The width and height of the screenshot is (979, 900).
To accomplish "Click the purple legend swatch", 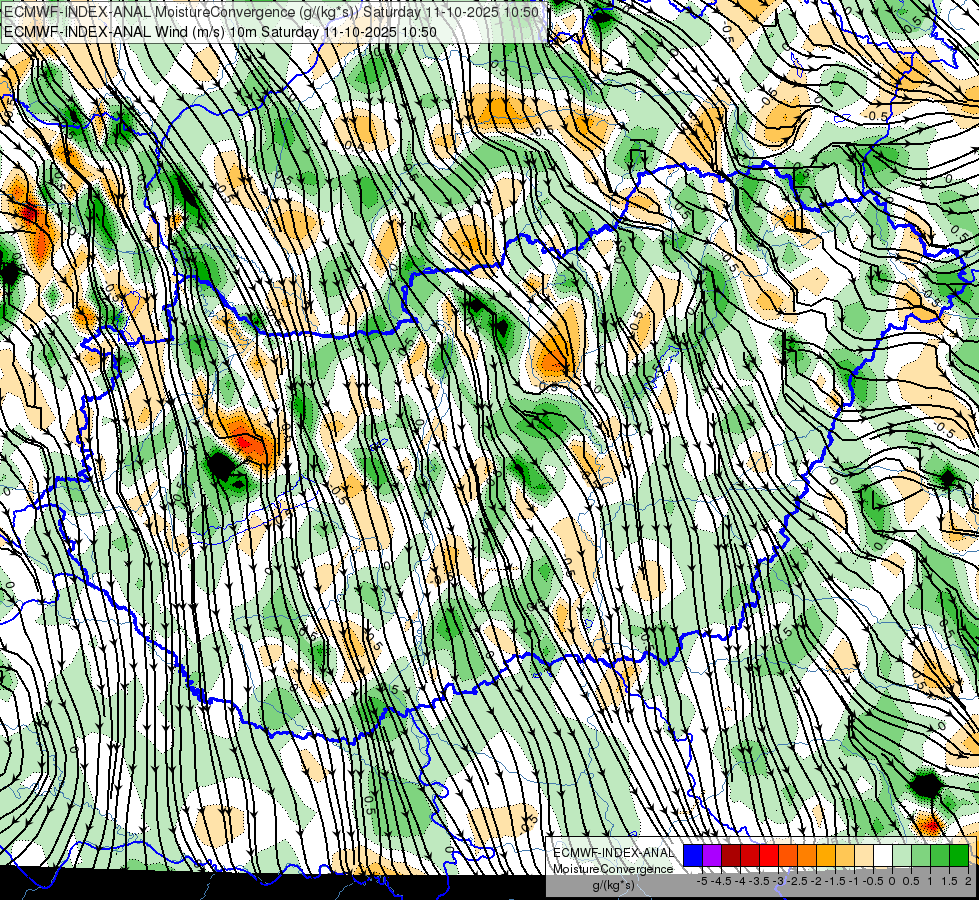I will click(712, 855).
